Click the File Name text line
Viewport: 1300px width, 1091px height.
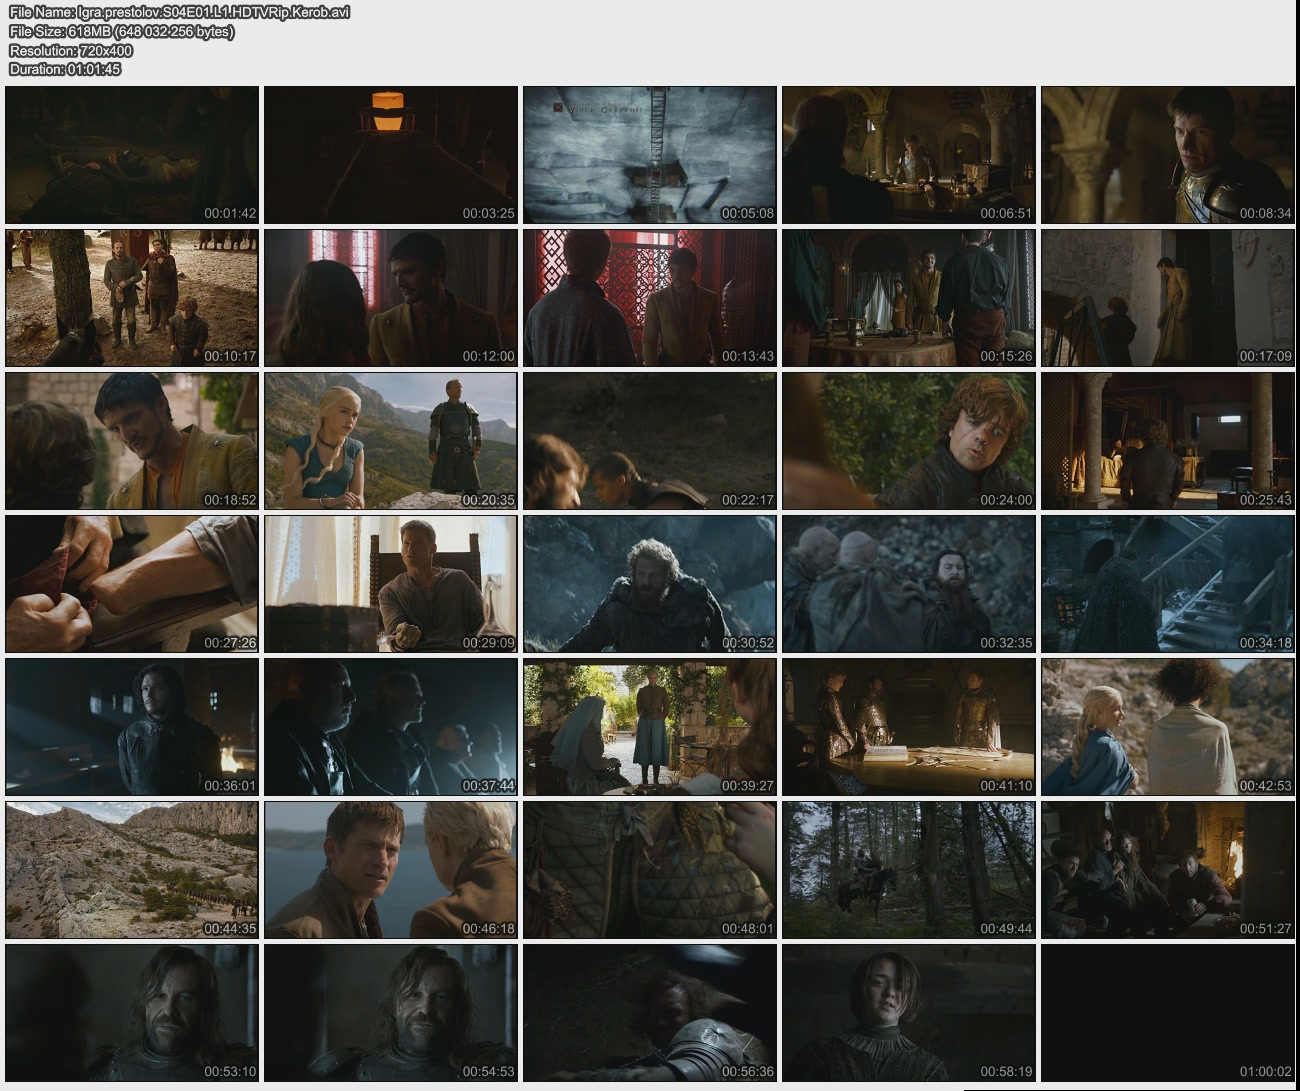pyautogui.click(x=179, y=12)
